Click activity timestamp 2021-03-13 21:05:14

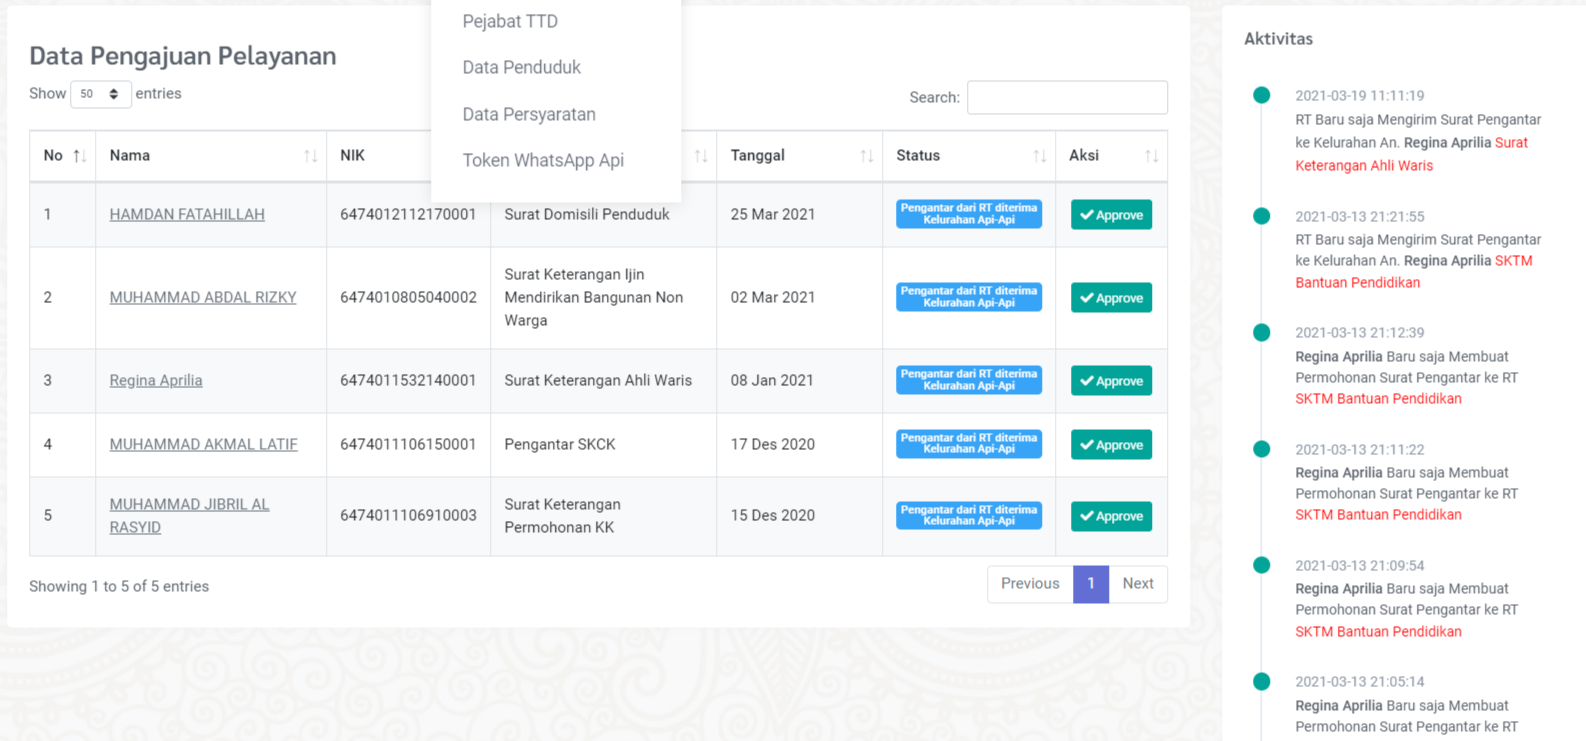1360,681
